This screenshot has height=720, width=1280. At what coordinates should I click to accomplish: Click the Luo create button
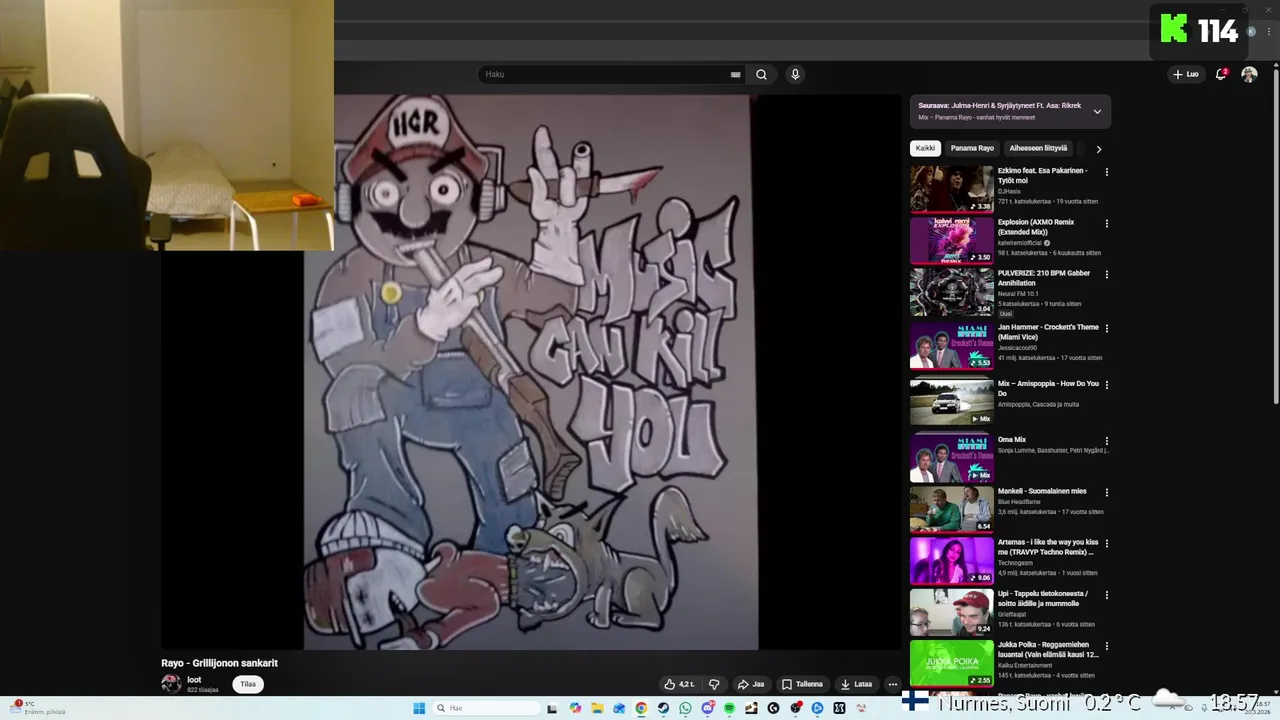click(1186, 74)
